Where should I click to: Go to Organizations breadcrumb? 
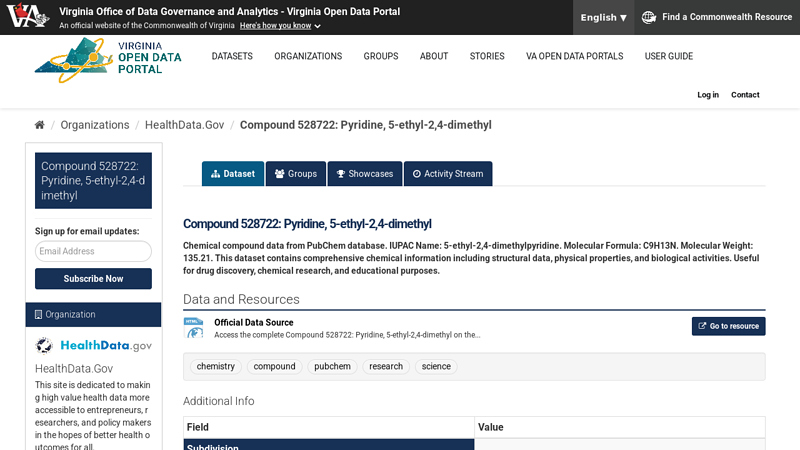tap(95, 125)
